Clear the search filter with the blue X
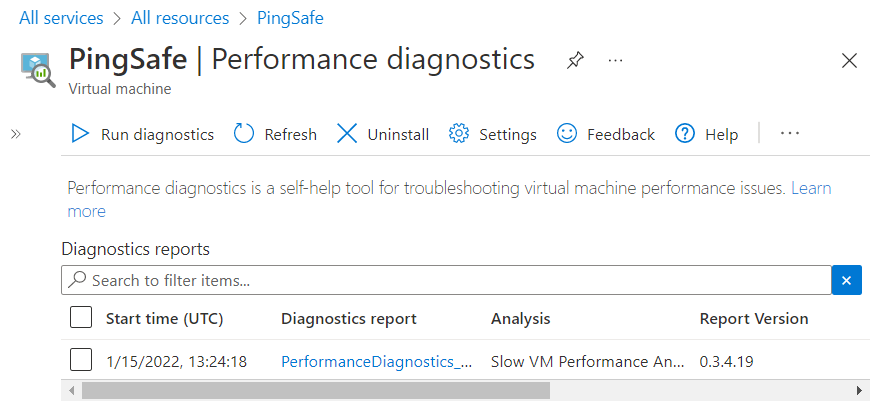The image size is (878, 418). [846, 281]
